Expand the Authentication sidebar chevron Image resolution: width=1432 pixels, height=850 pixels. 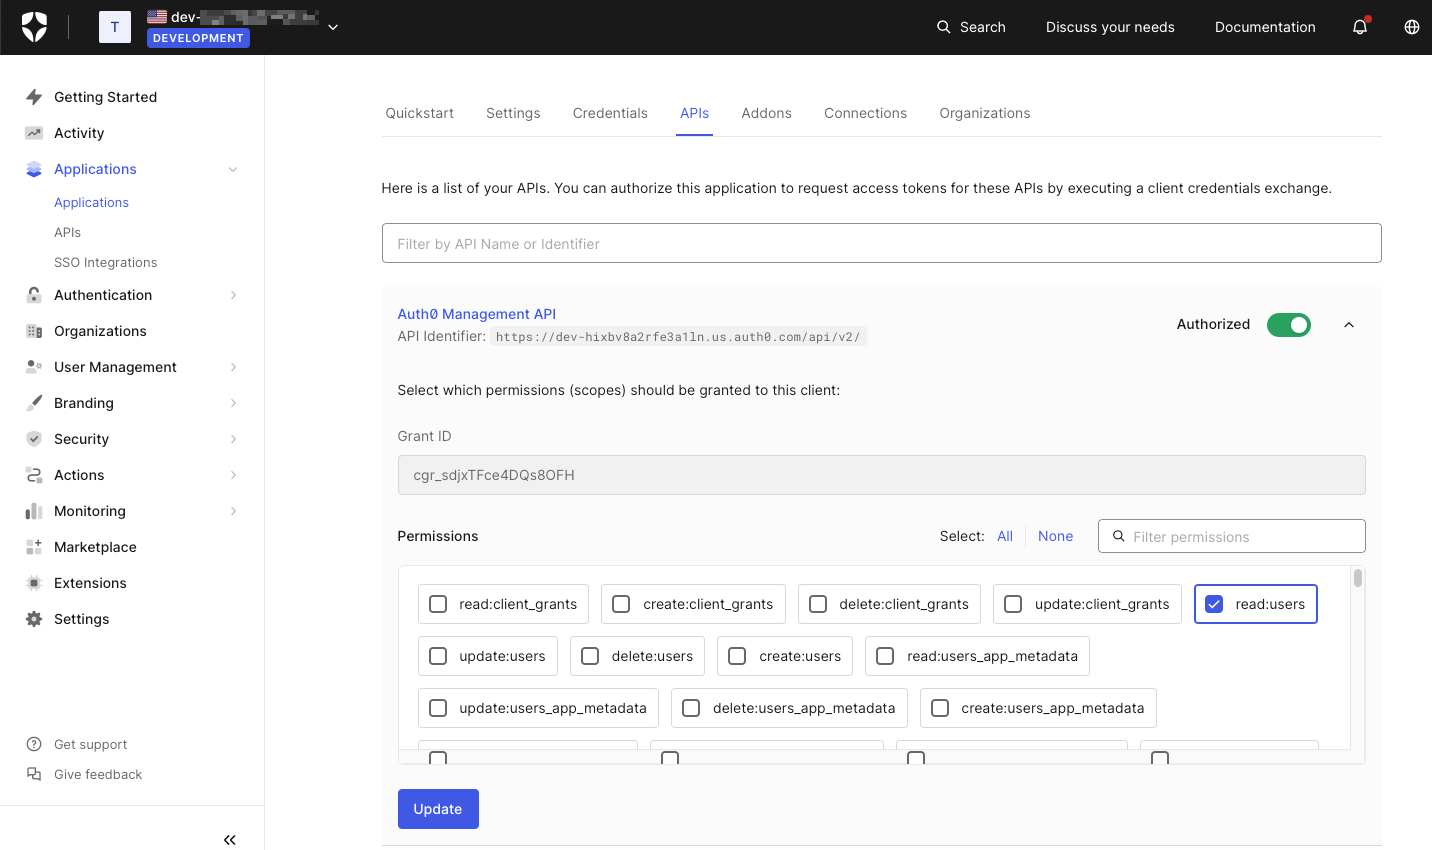233,295
